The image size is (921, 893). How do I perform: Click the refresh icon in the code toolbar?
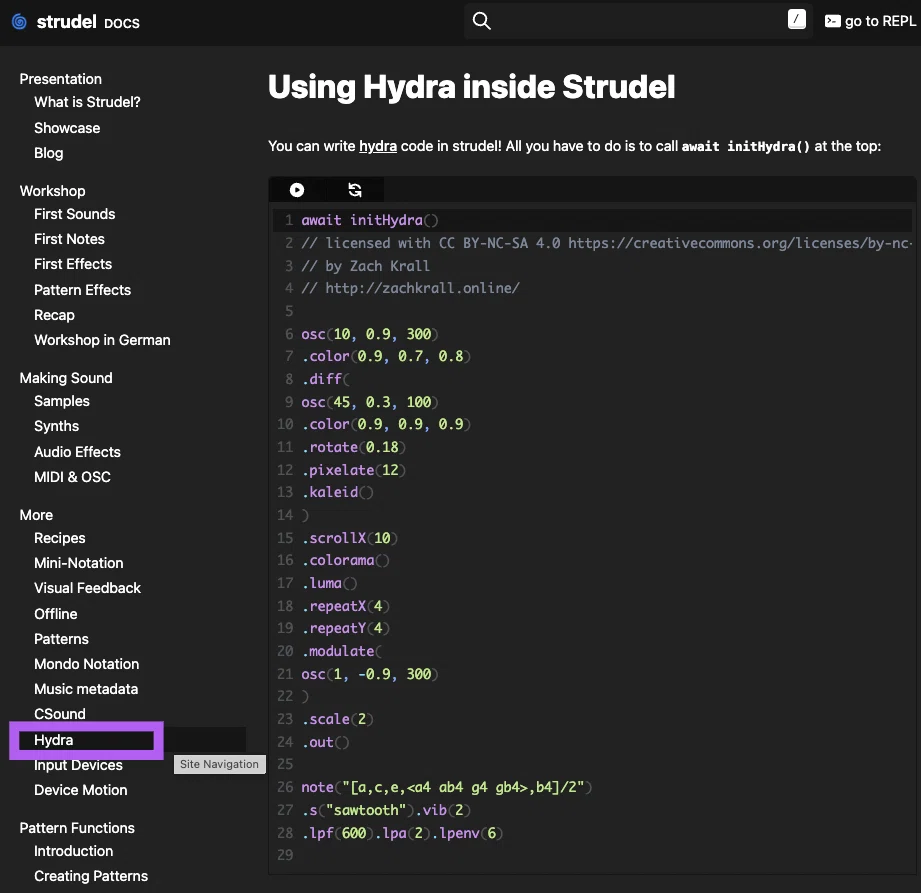[355, 190]
